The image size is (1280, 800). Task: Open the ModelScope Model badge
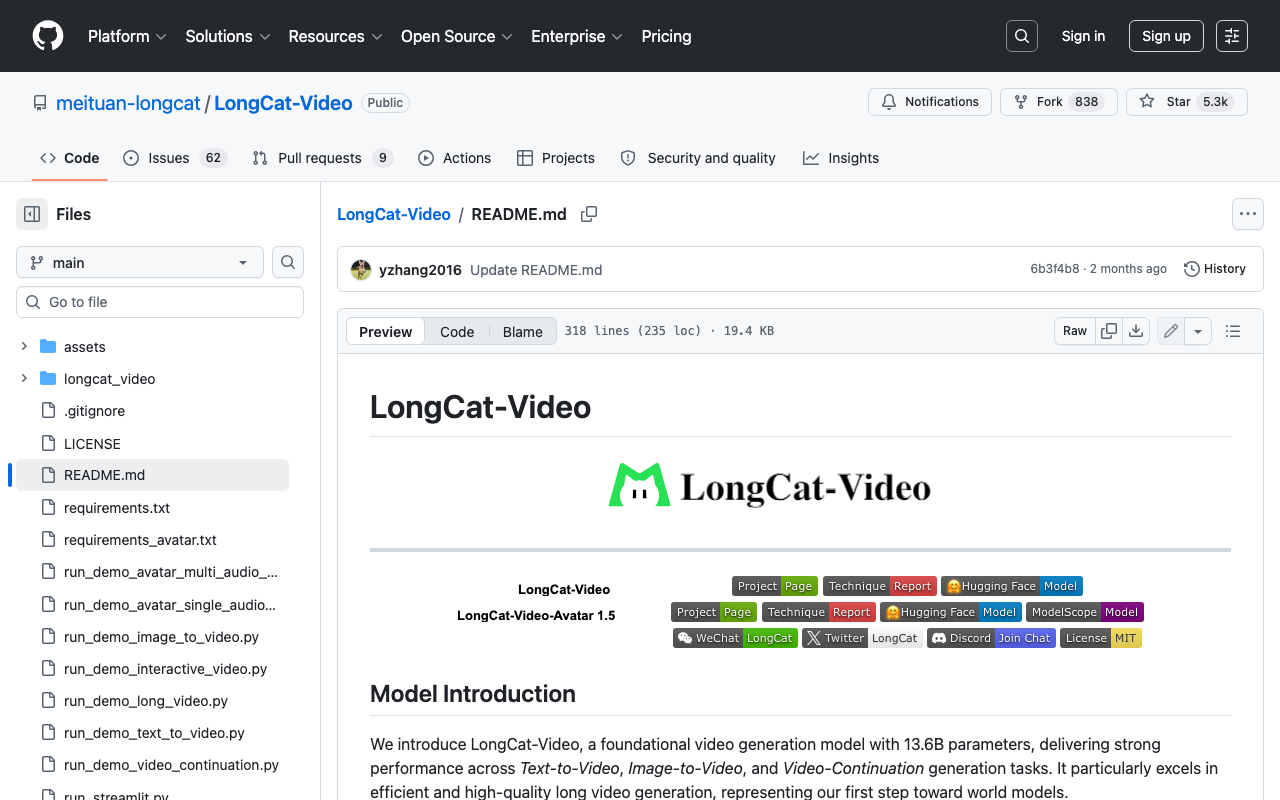tap(1085, 612)
